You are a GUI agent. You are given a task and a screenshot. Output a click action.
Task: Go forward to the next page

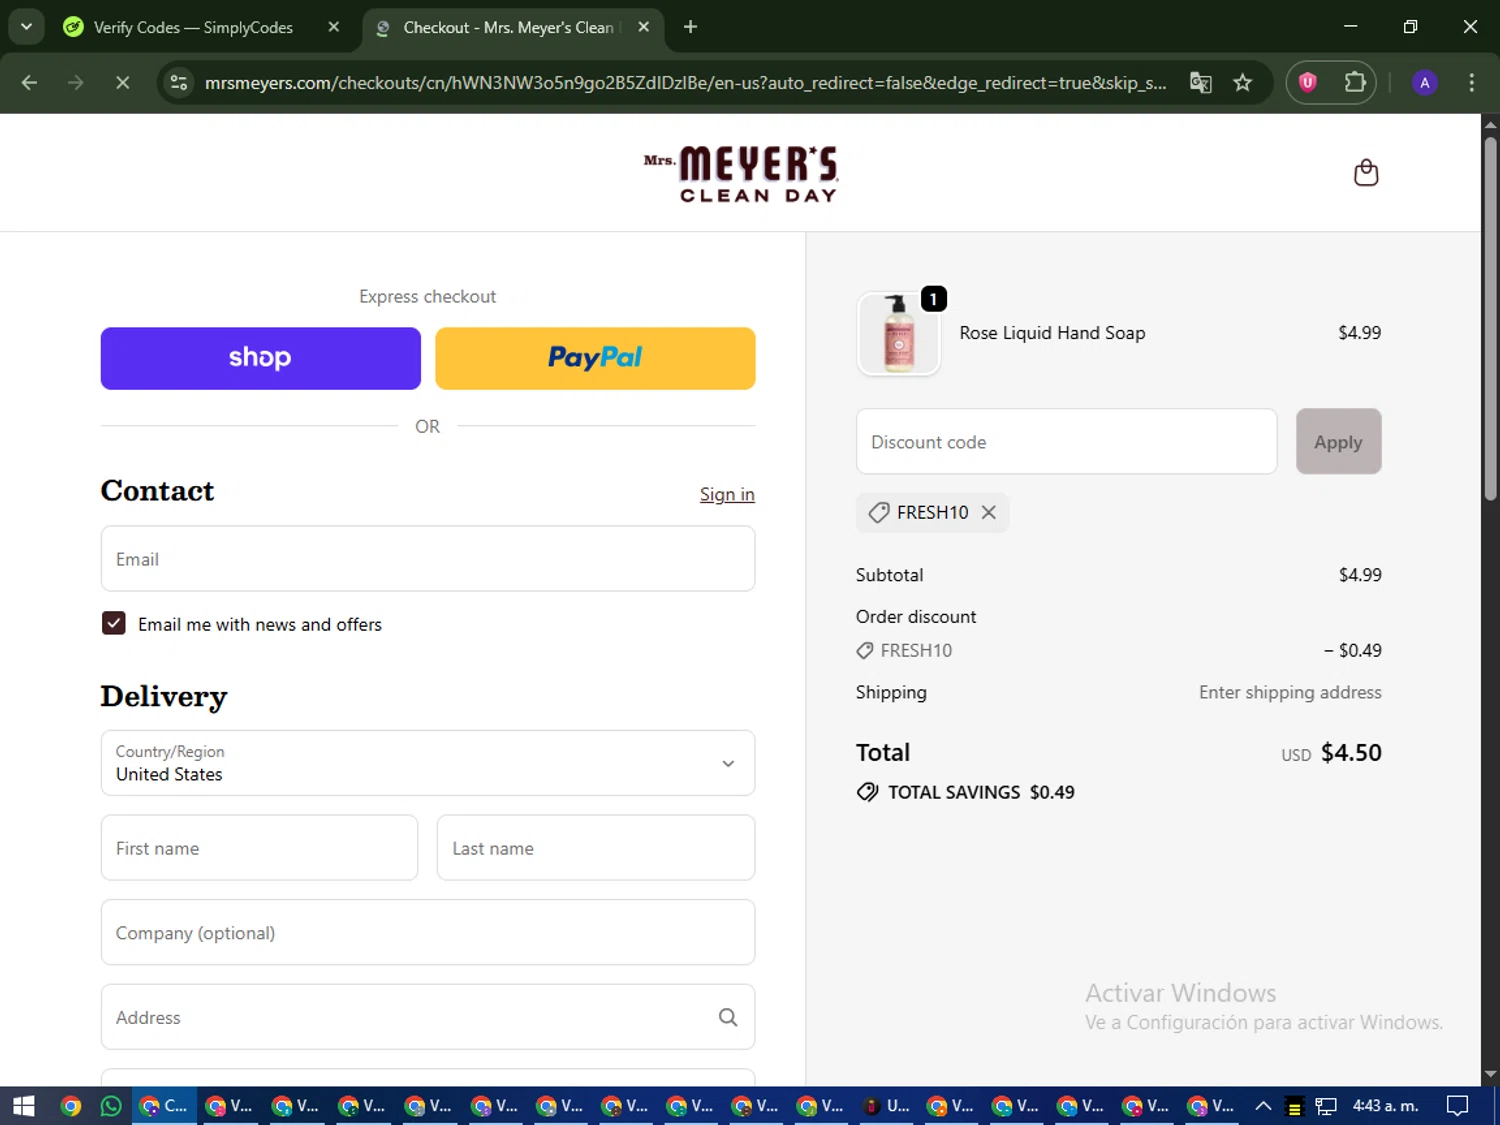[x=76, y=83]
